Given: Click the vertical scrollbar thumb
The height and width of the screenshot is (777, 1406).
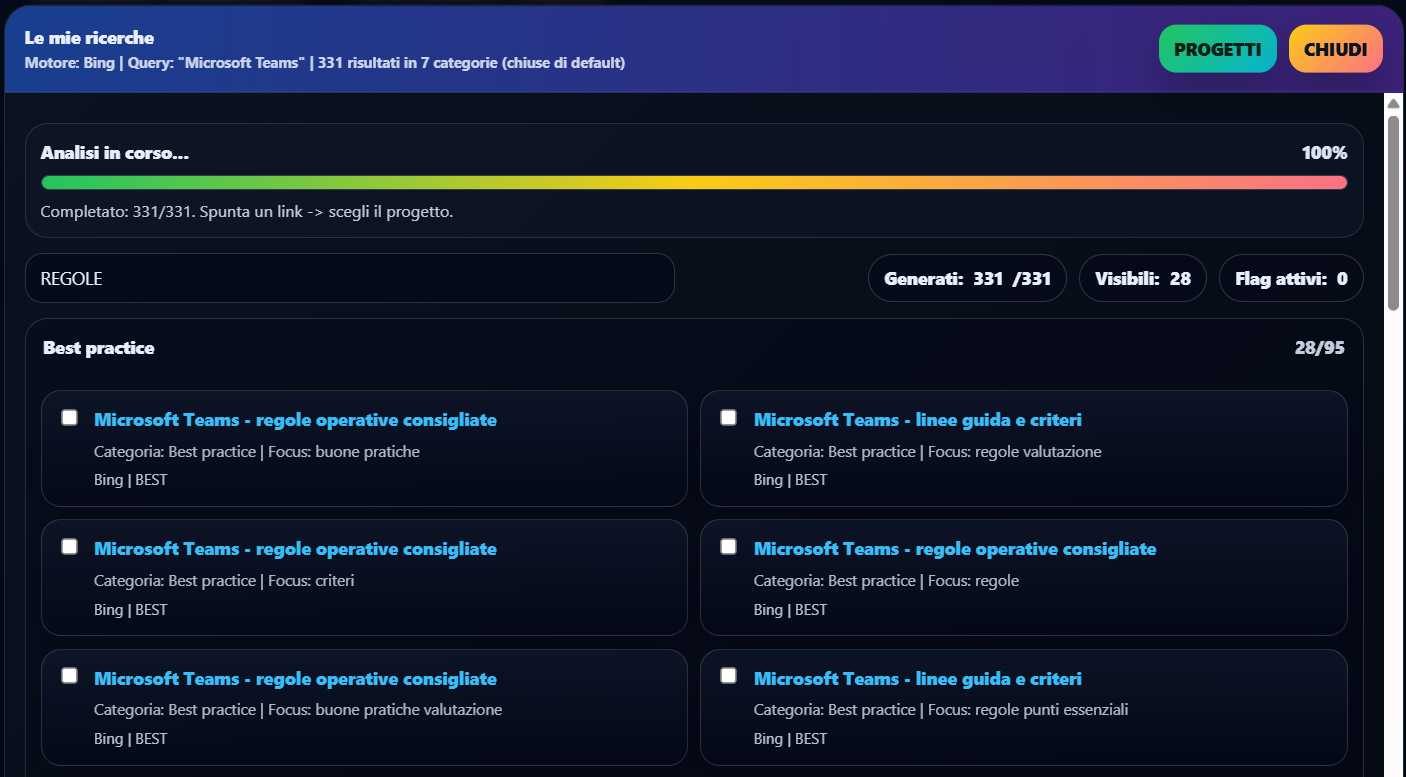Looking at the screenshot, I should (1393, 212).
